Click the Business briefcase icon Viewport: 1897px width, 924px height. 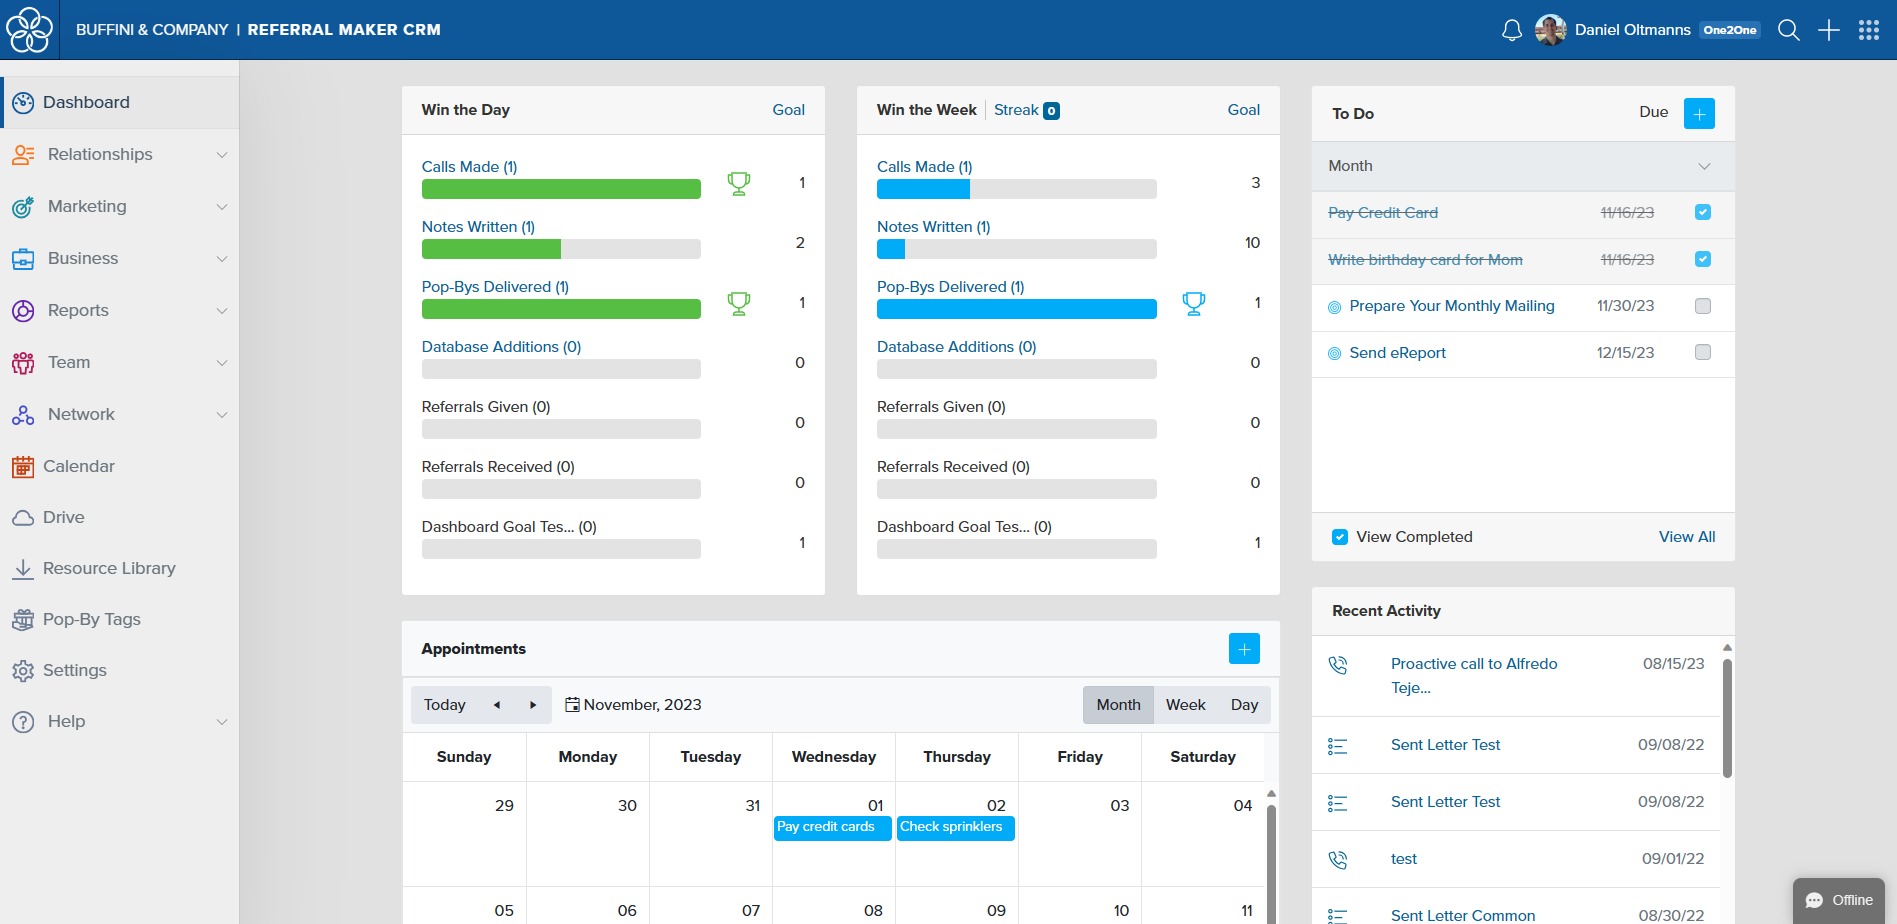tap(23, 258)
